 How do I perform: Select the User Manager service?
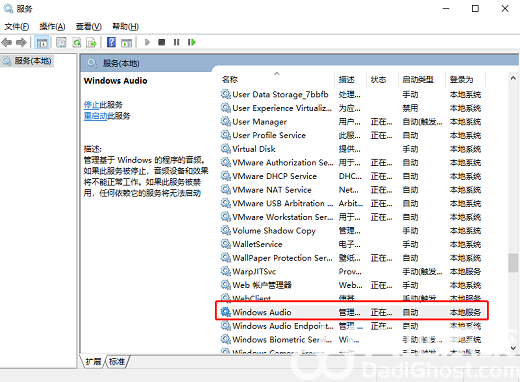point(351,122)
